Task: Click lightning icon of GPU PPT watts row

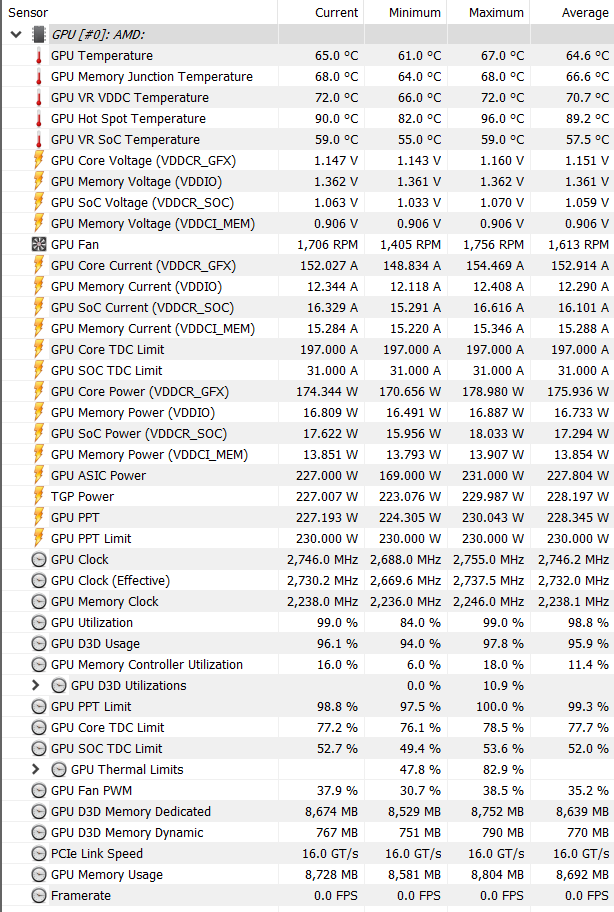Action: pos(38,517)
